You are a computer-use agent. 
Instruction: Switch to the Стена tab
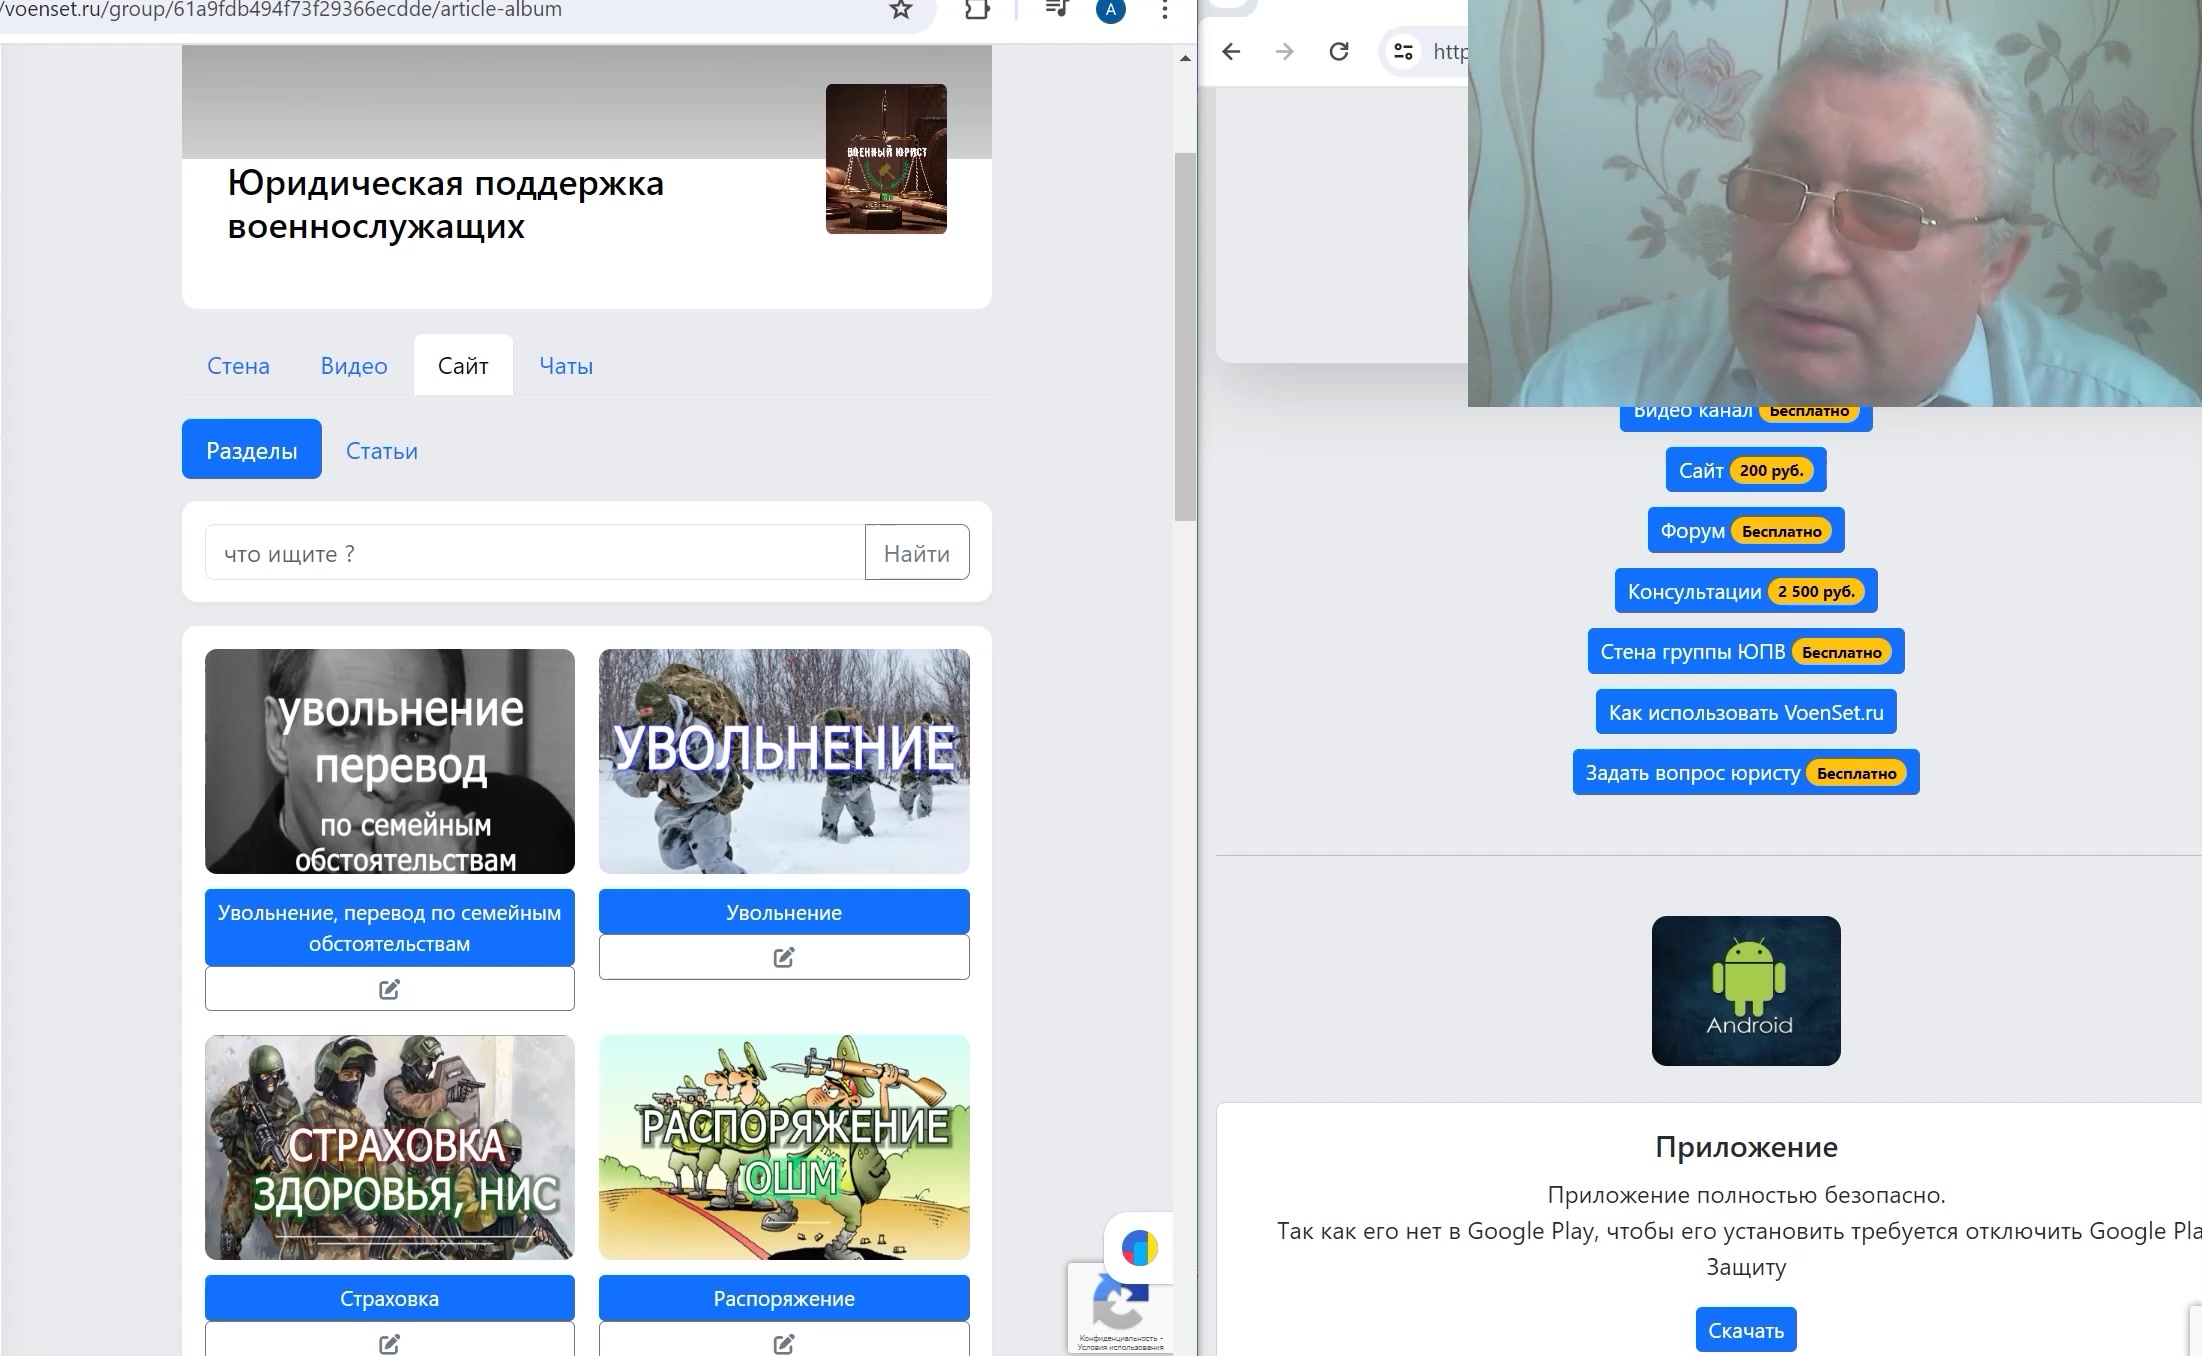[x=238, y=366]
